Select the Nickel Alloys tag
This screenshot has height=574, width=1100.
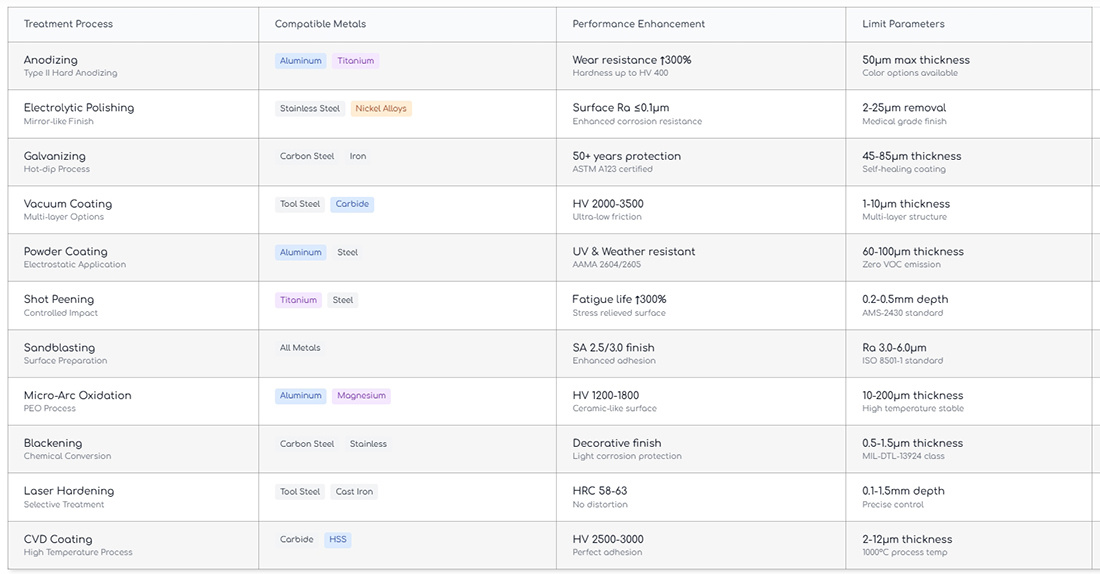(381, 109)
